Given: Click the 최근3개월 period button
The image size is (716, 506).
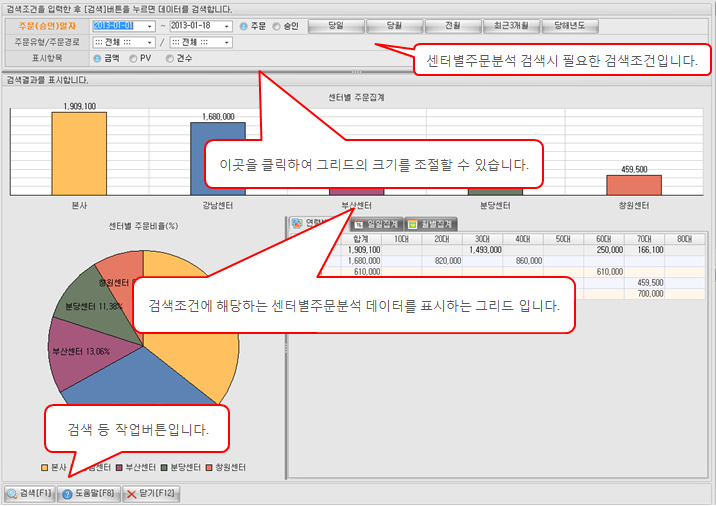Looking at the screenshot, I should pyautogui.click(x=511, y=26).
